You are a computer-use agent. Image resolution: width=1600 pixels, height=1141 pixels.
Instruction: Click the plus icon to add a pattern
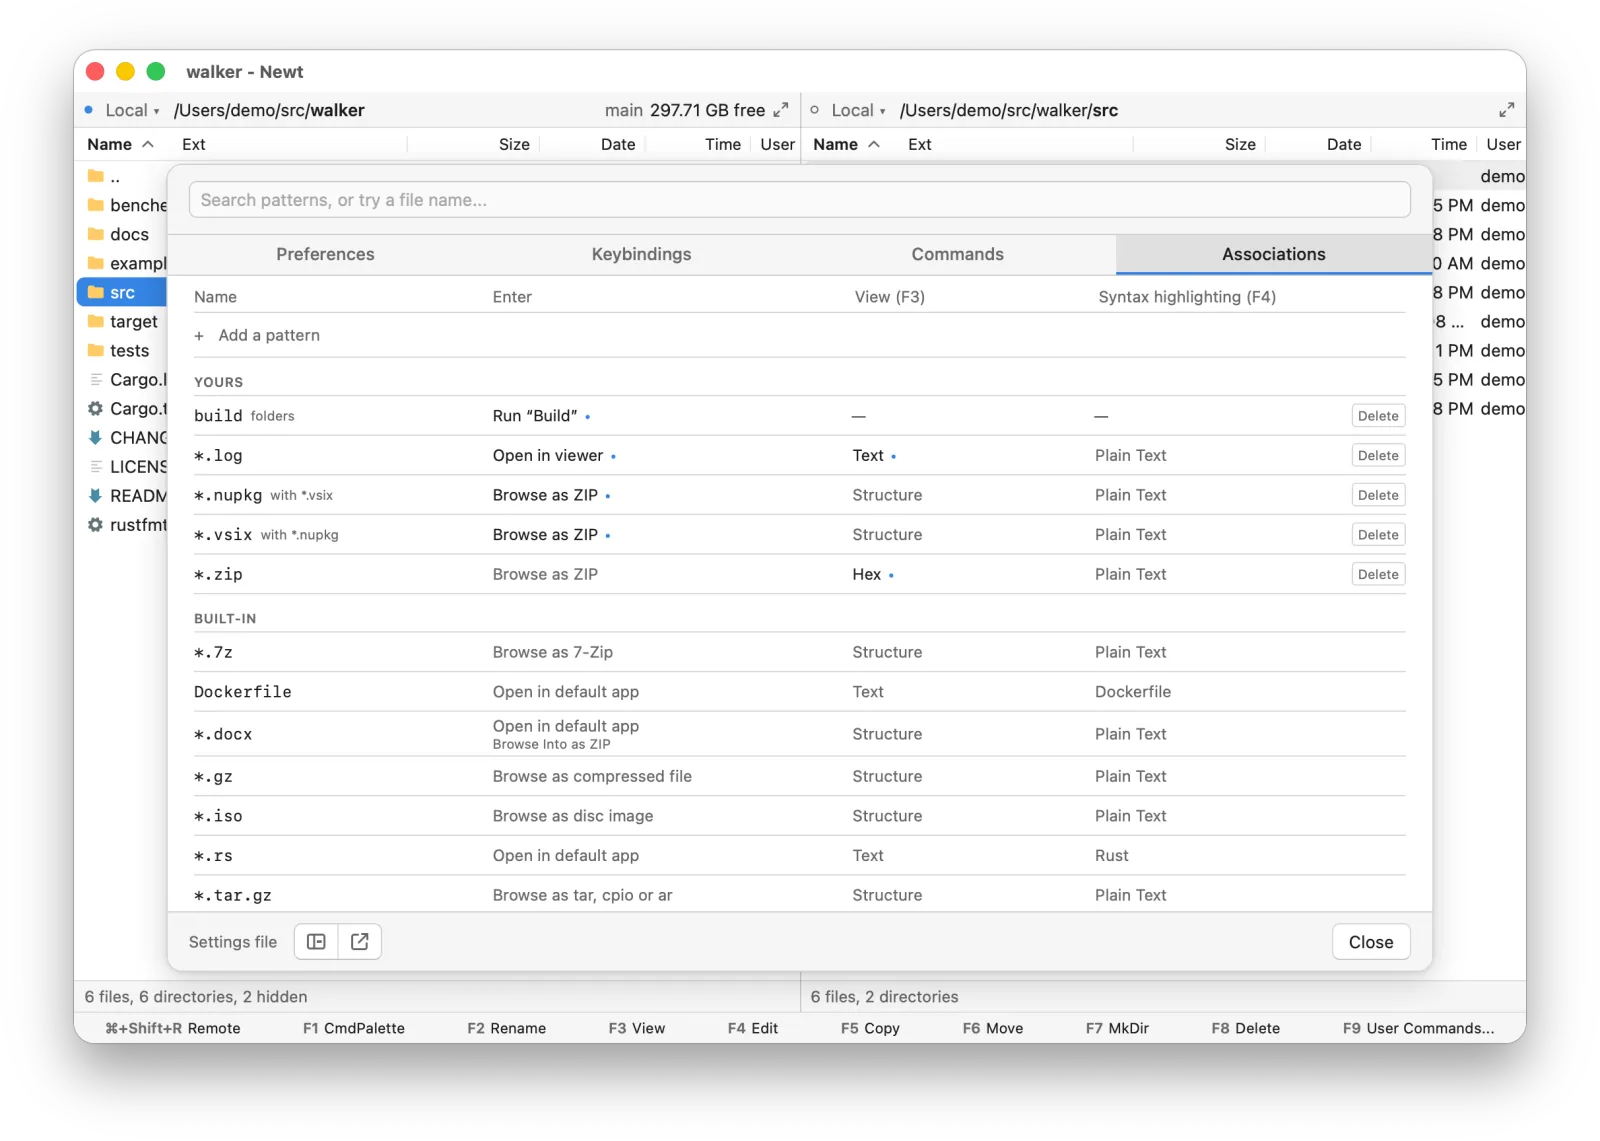coord(199,336)
